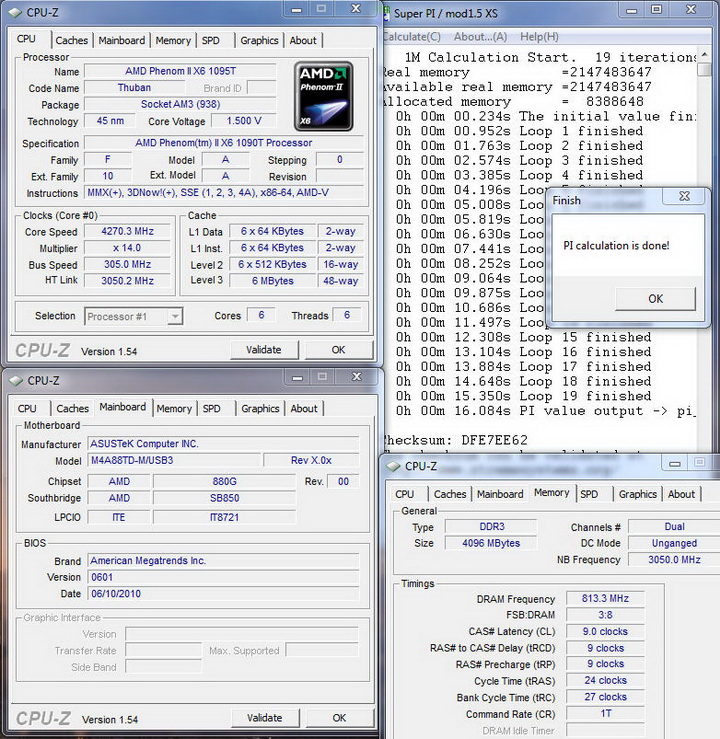Click the Checksum: DFE7EE62 line

(455, 440)
